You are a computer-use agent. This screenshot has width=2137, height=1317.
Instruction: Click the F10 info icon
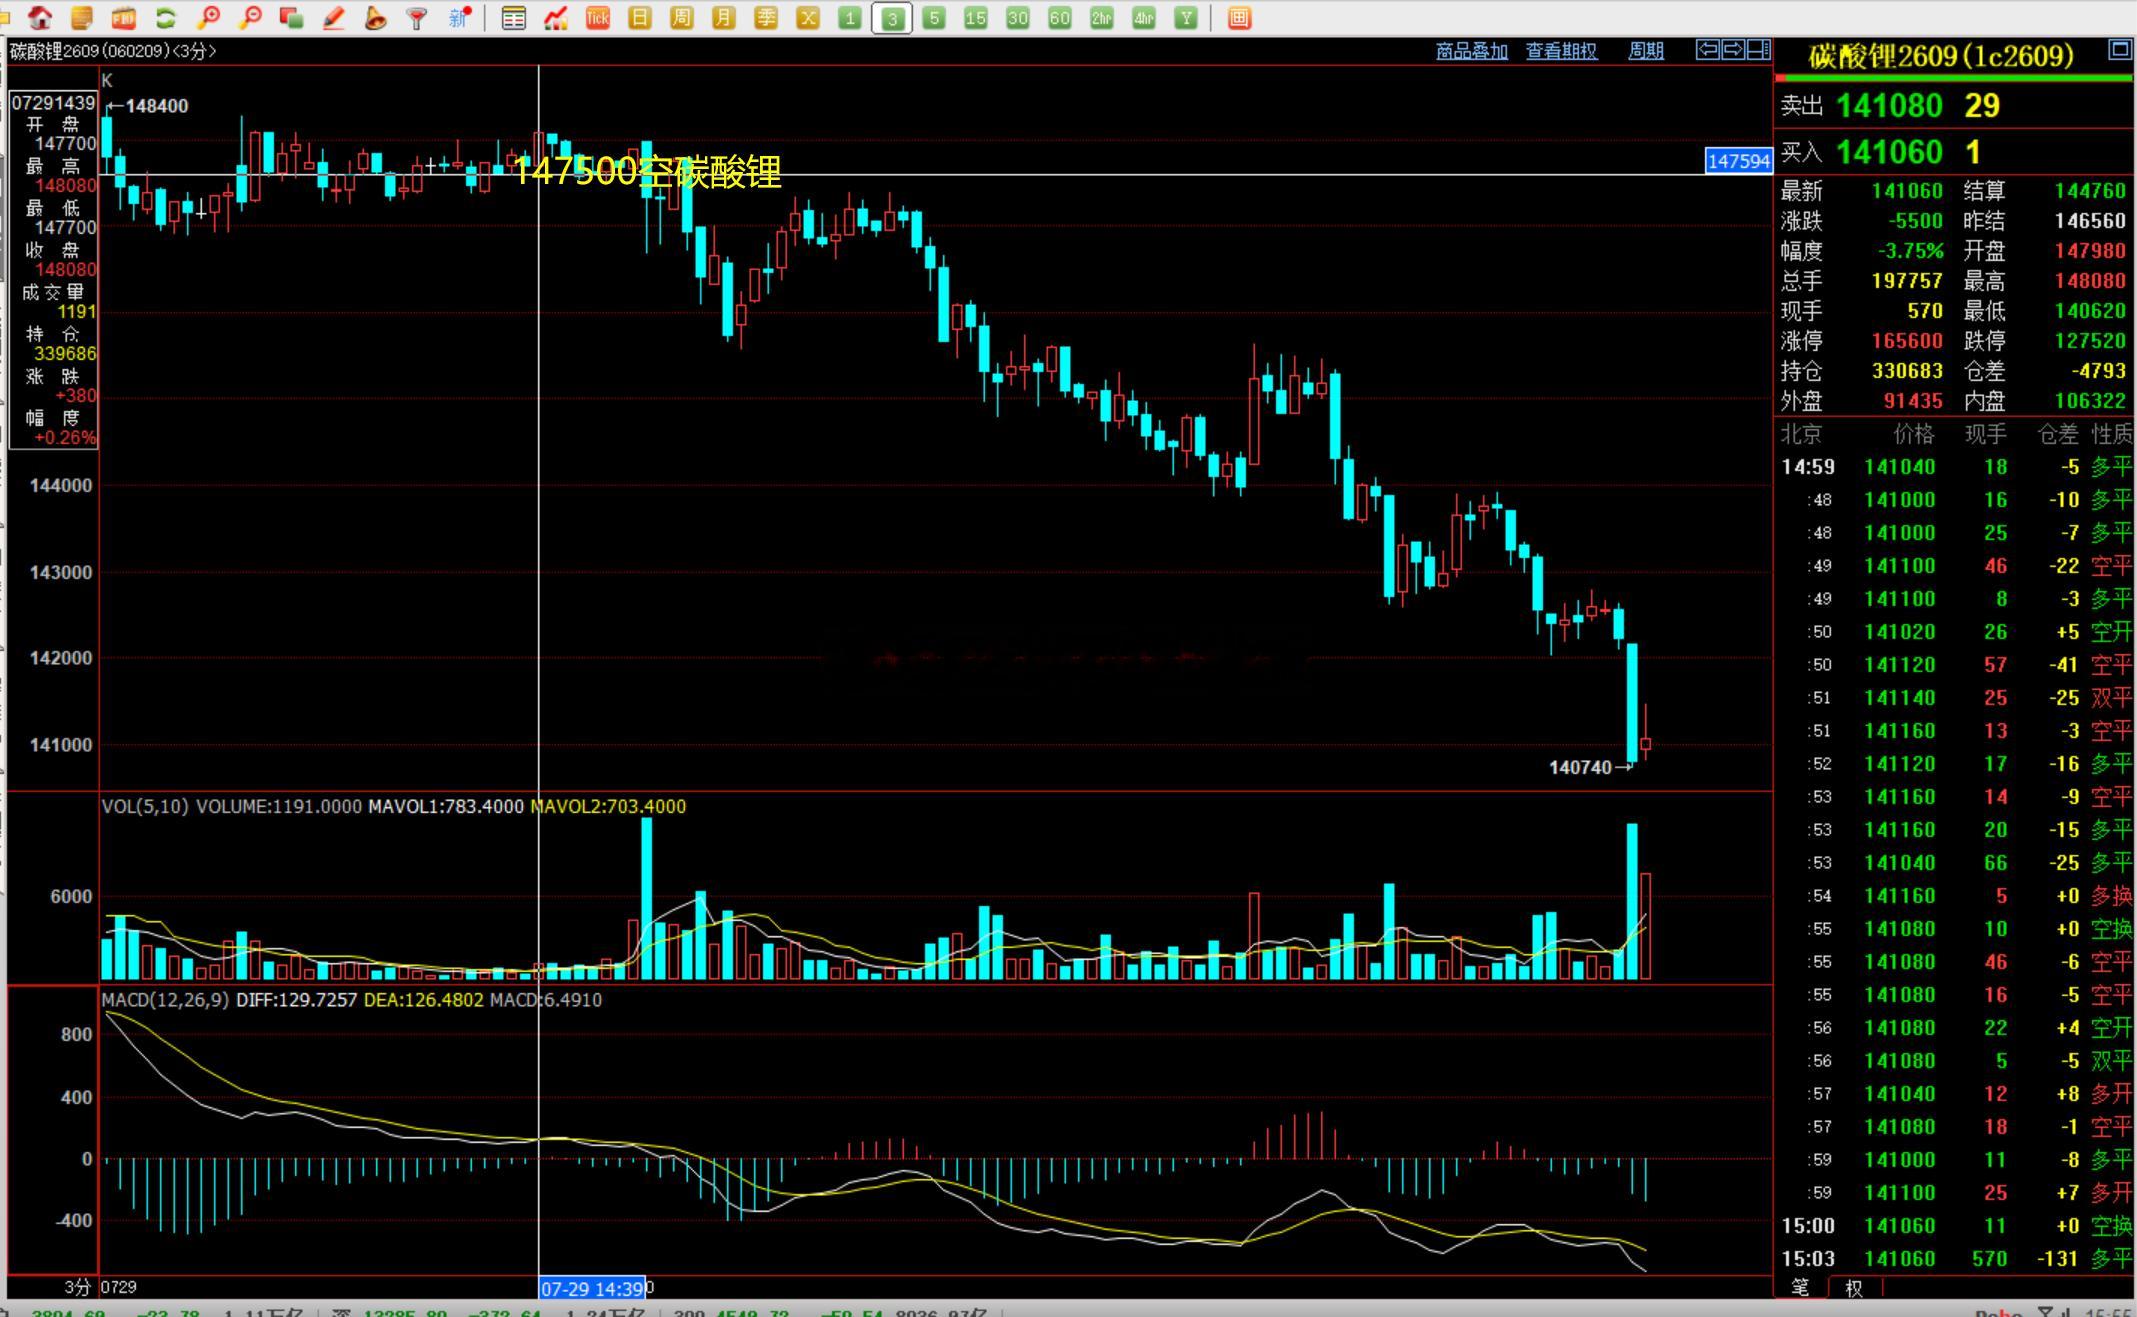pos(124,17)
